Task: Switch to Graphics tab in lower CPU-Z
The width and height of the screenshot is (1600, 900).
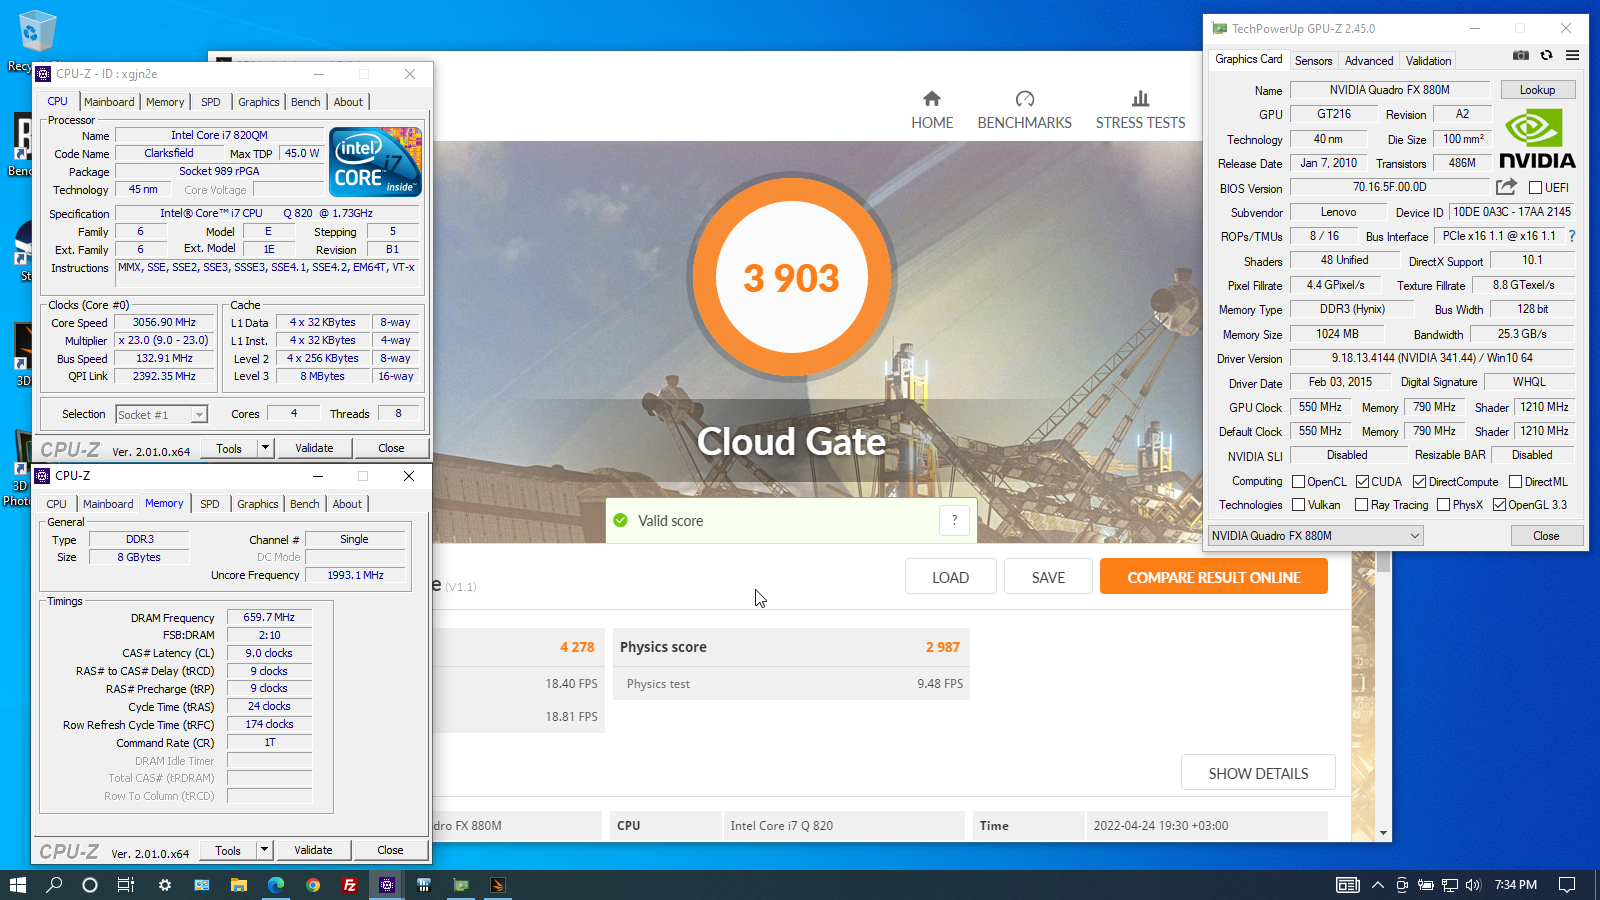Action: pyautogui.click(x=258, y=504)
